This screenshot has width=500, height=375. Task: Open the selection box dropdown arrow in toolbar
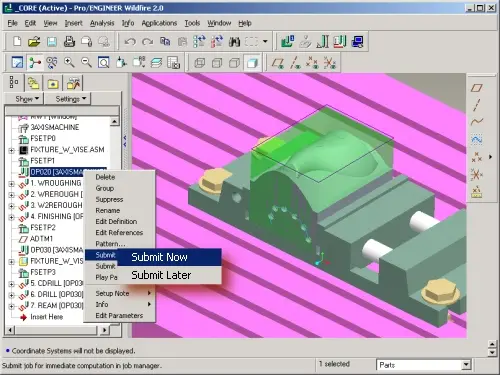265,42
